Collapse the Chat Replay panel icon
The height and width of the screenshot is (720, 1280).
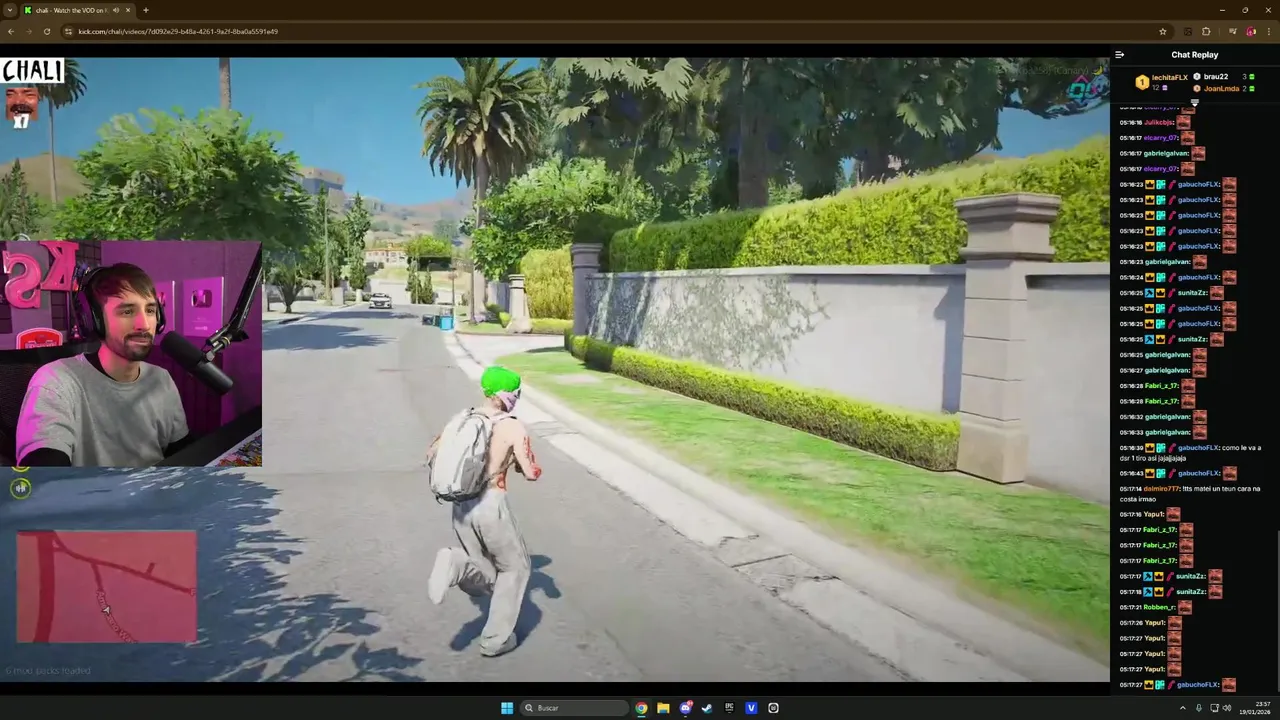point(1119,55)
